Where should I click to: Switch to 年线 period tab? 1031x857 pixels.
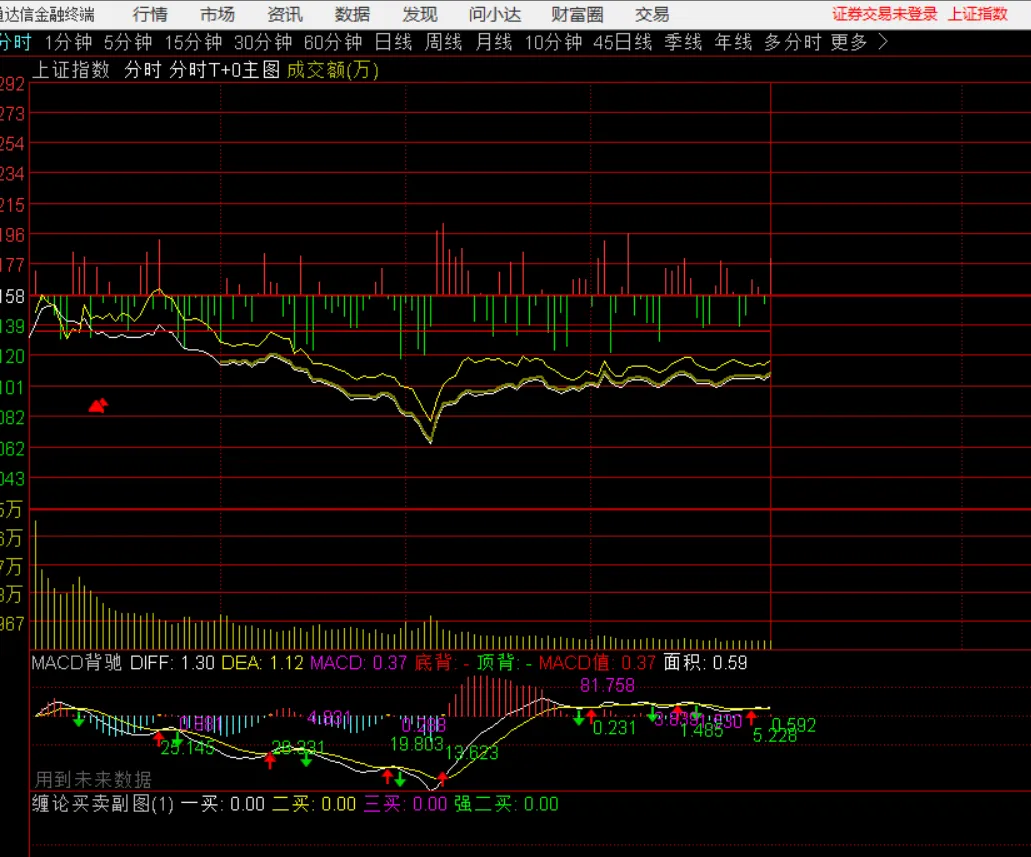(733, 43)
